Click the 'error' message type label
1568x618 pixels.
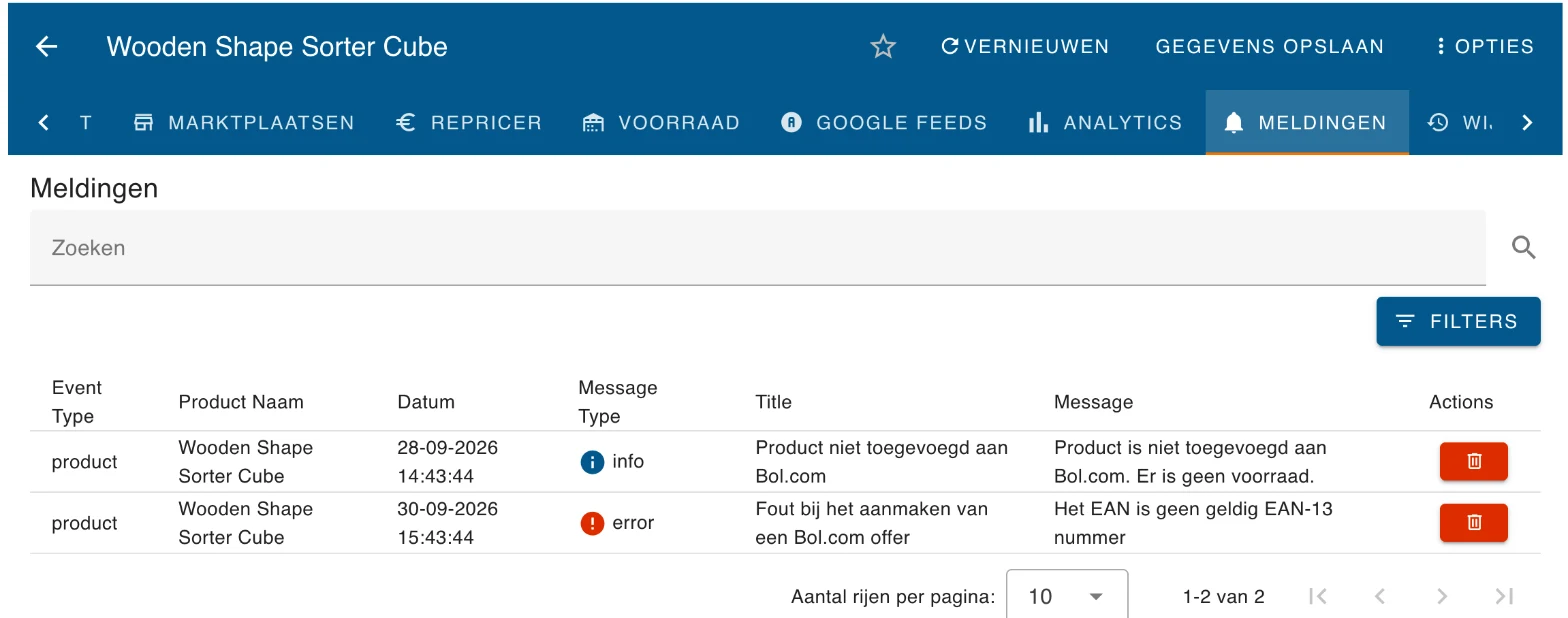point(633,523)
